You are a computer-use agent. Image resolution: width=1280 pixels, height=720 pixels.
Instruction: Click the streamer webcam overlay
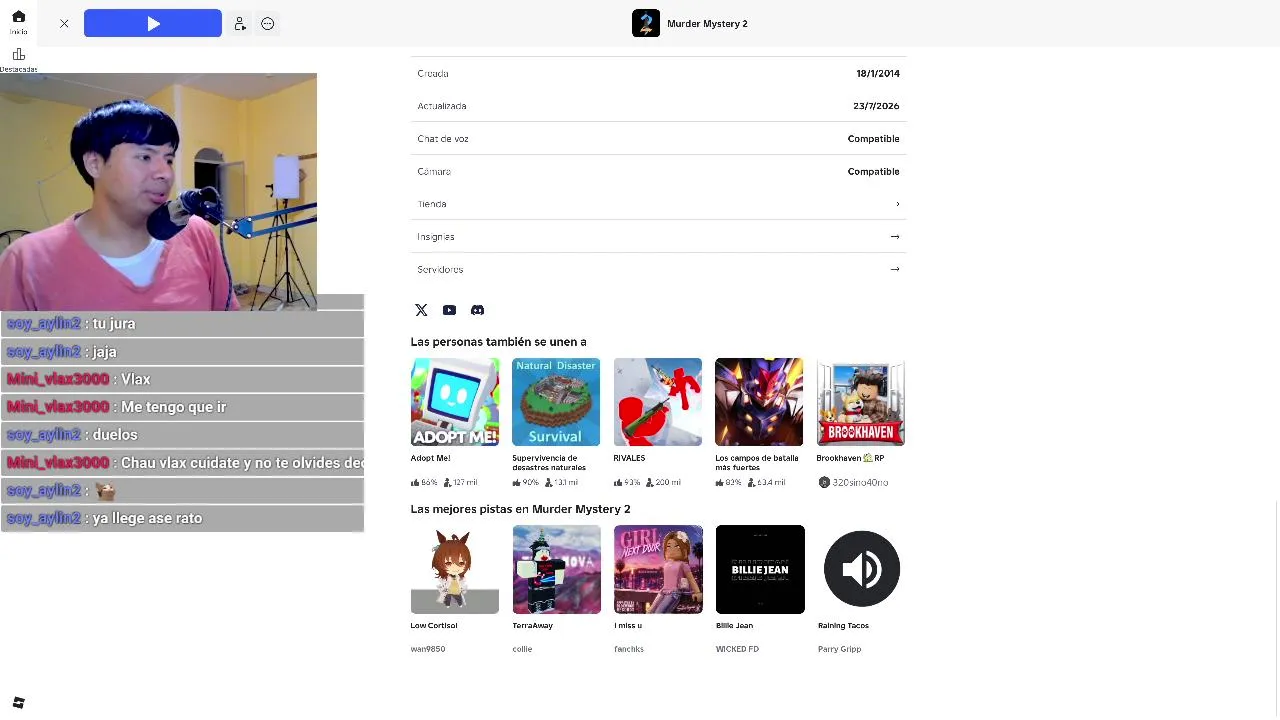(x=158, y=192)
